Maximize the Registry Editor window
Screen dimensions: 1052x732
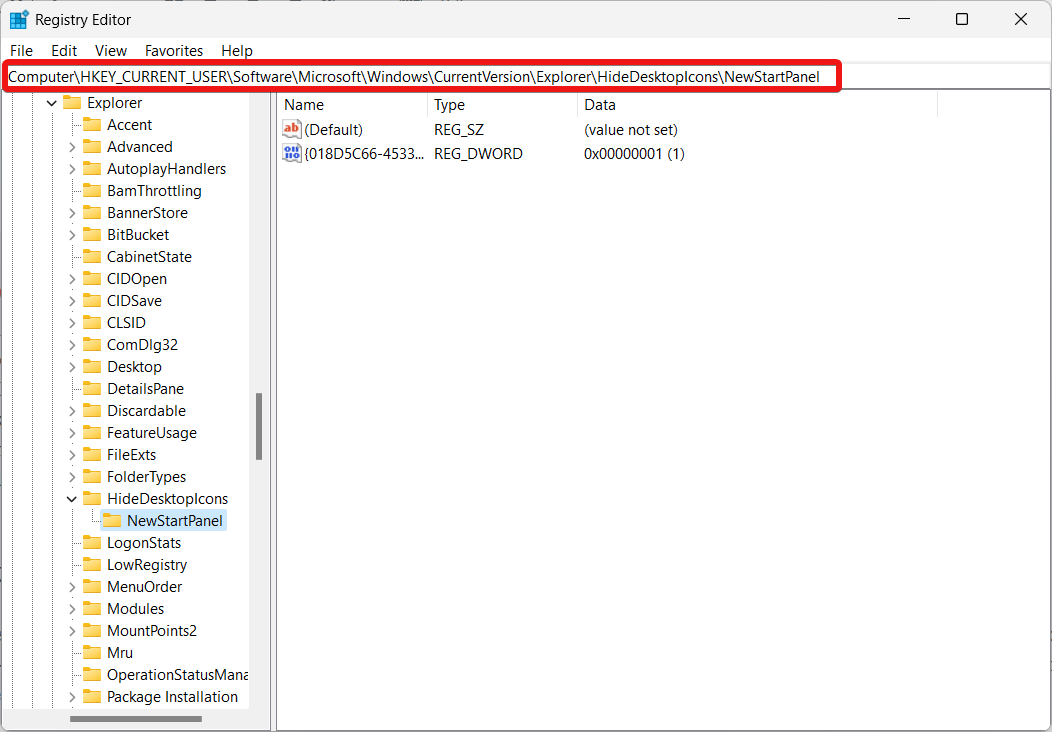pos(961,19)
